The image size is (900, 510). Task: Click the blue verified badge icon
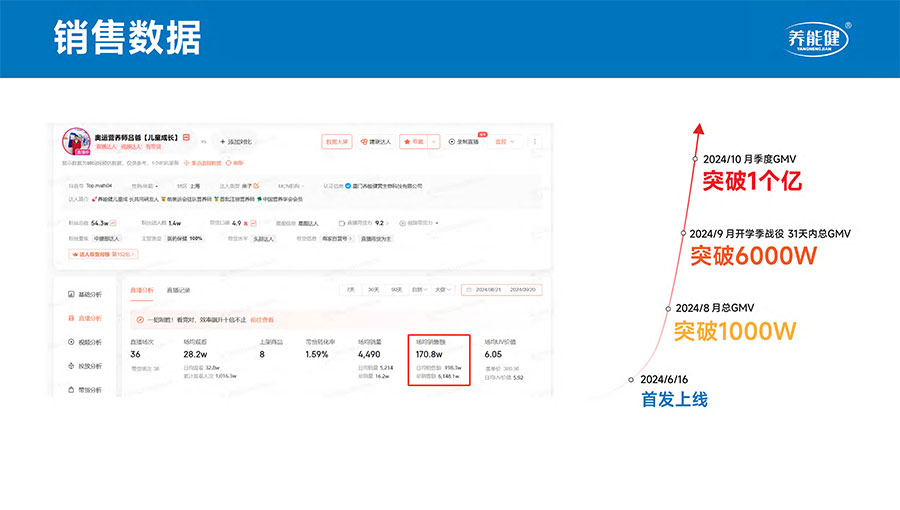(347, 186)
